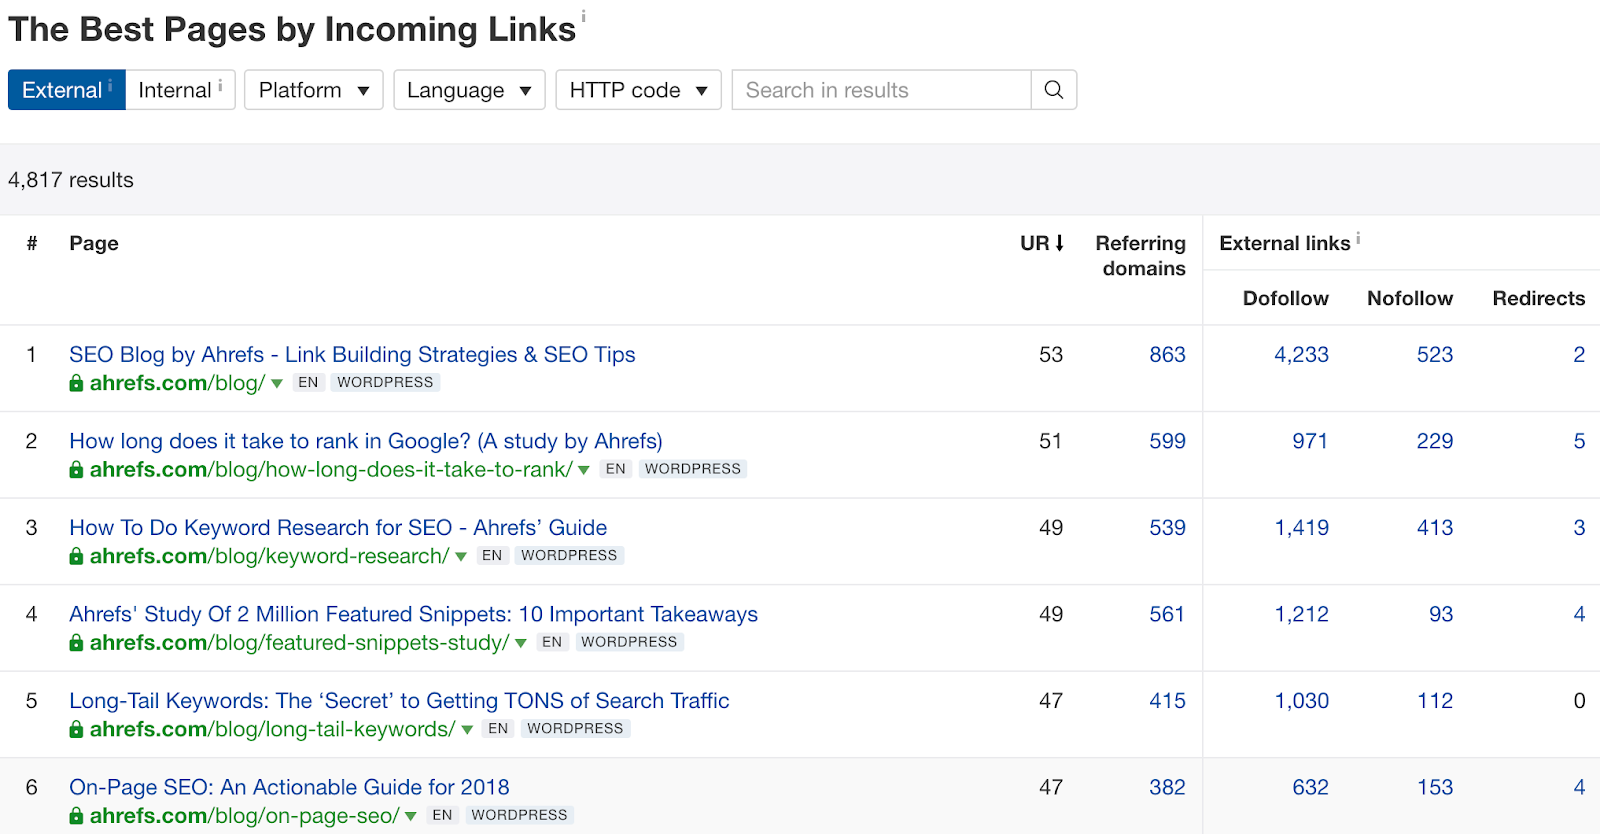Click referring domains value 415
Image resolution: width=1600 pixels, height=834 pixels.
pos(1167,701)
